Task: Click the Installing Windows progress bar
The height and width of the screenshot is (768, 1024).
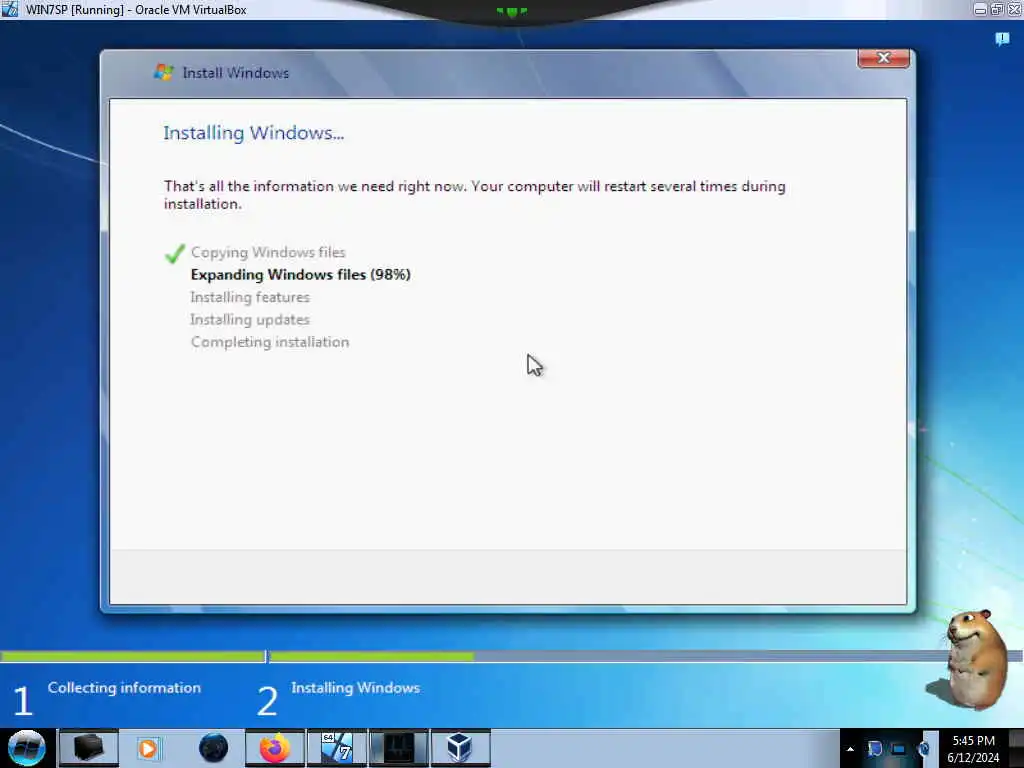Action: tap(647, 656)
